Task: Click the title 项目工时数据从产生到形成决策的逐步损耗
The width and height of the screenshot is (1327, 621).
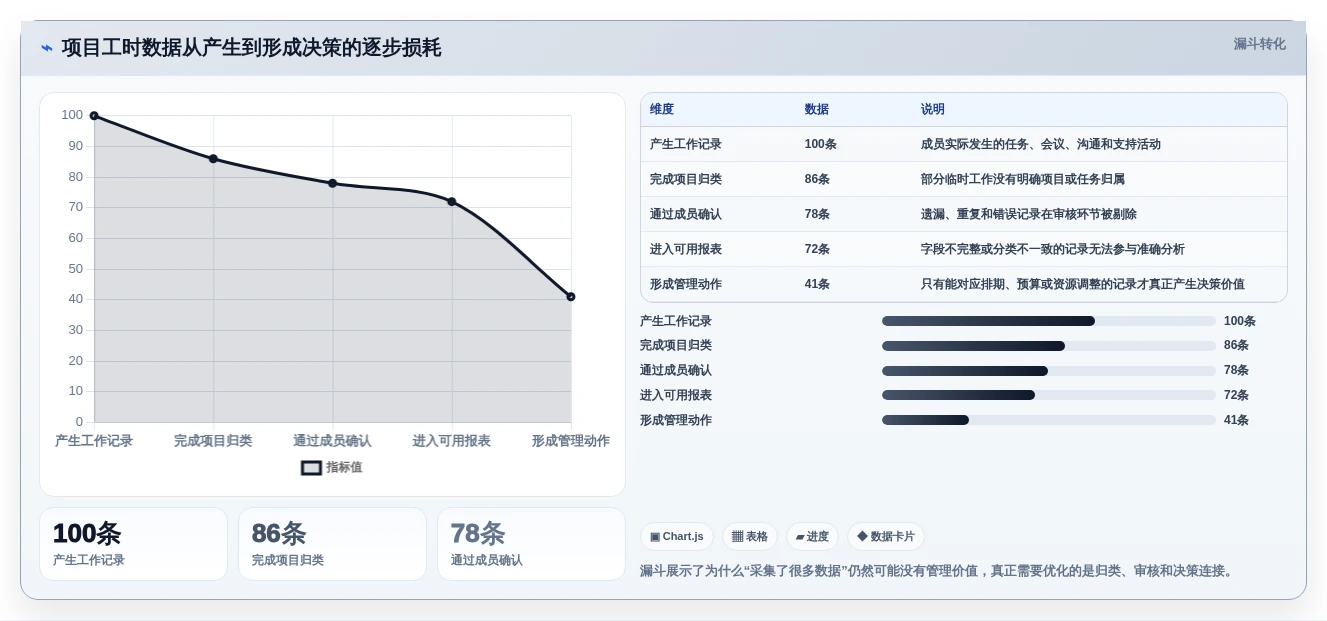Action: pyautogui.click(x=251, y=48)
